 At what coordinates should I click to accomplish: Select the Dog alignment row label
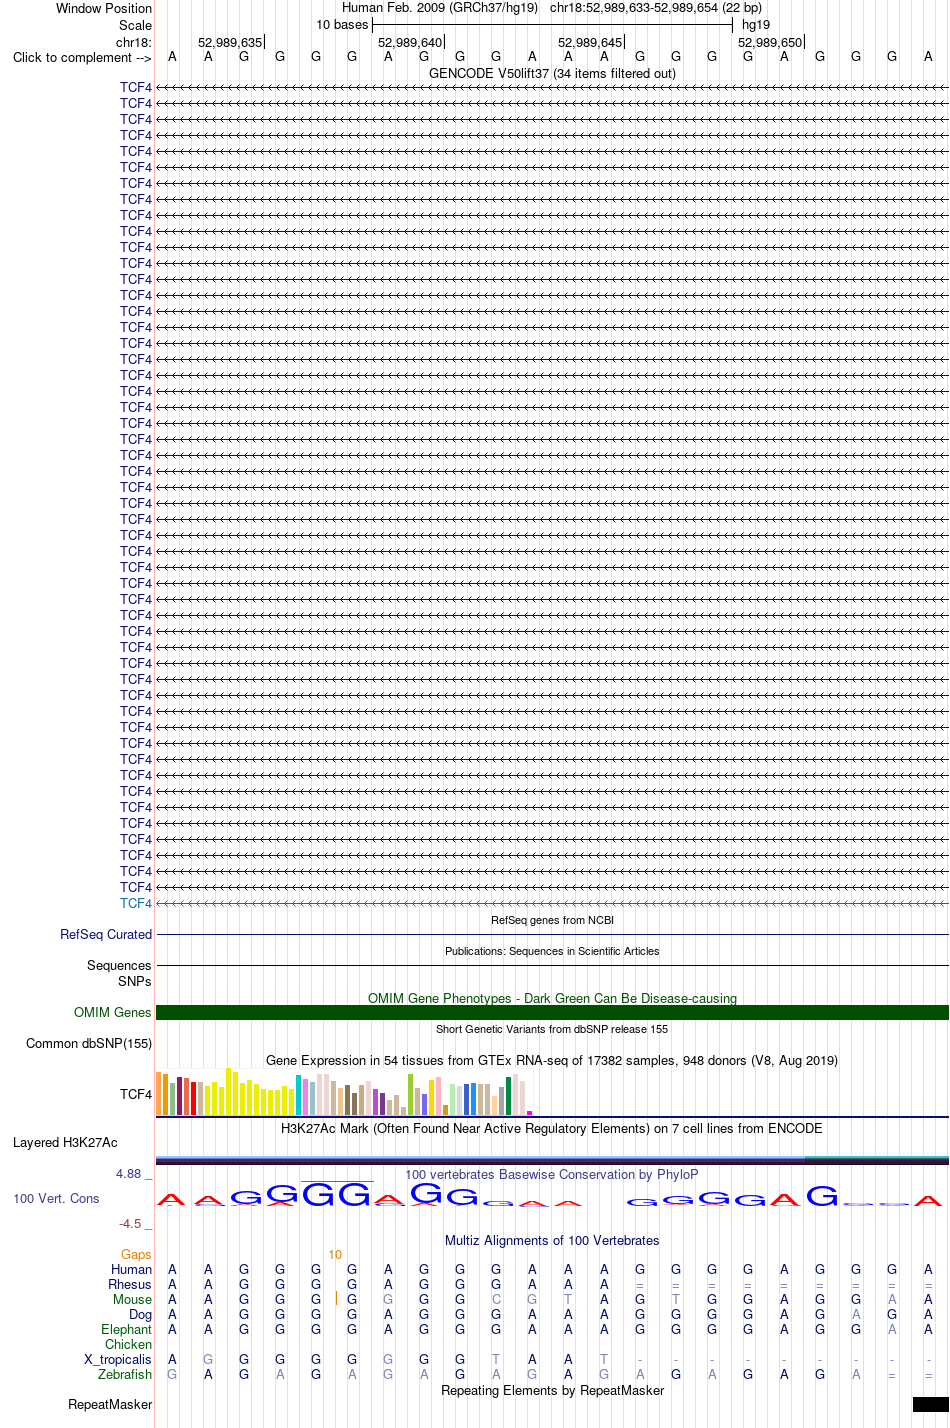(x=141, y=1315)
